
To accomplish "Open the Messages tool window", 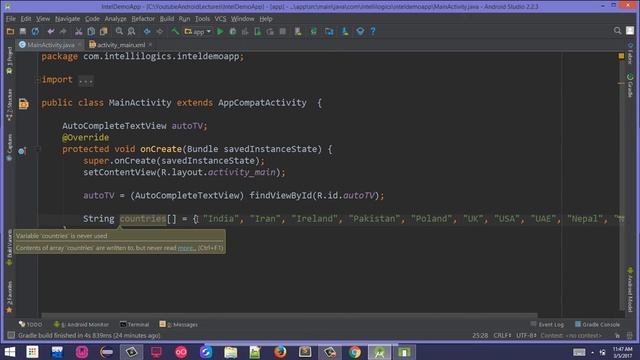I will click(178, 324).
